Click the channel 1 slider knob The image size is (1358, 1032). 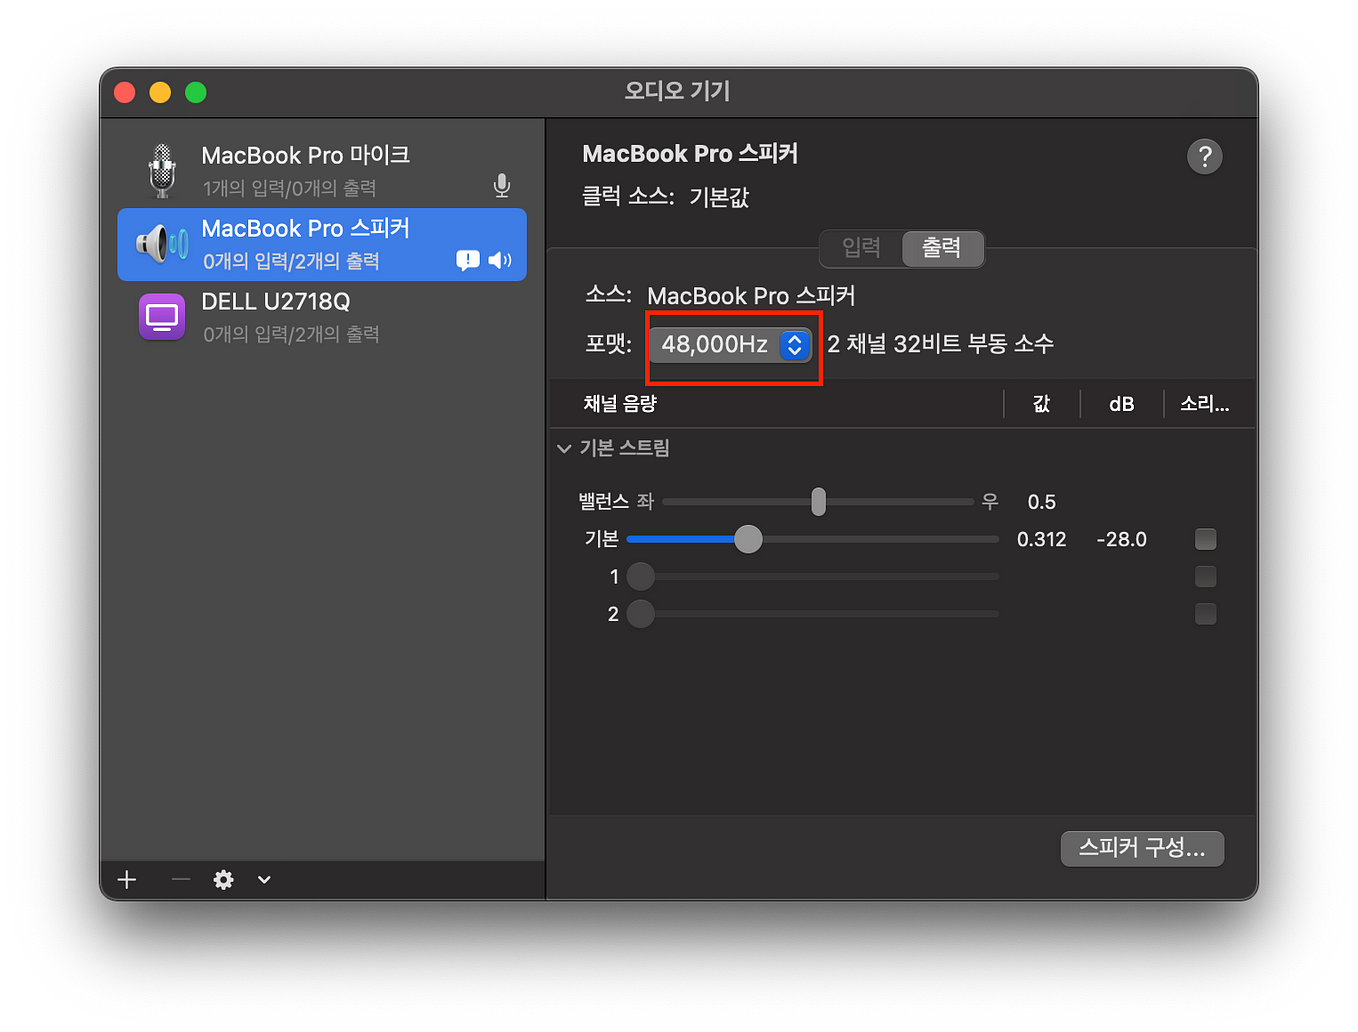(641, 576)
